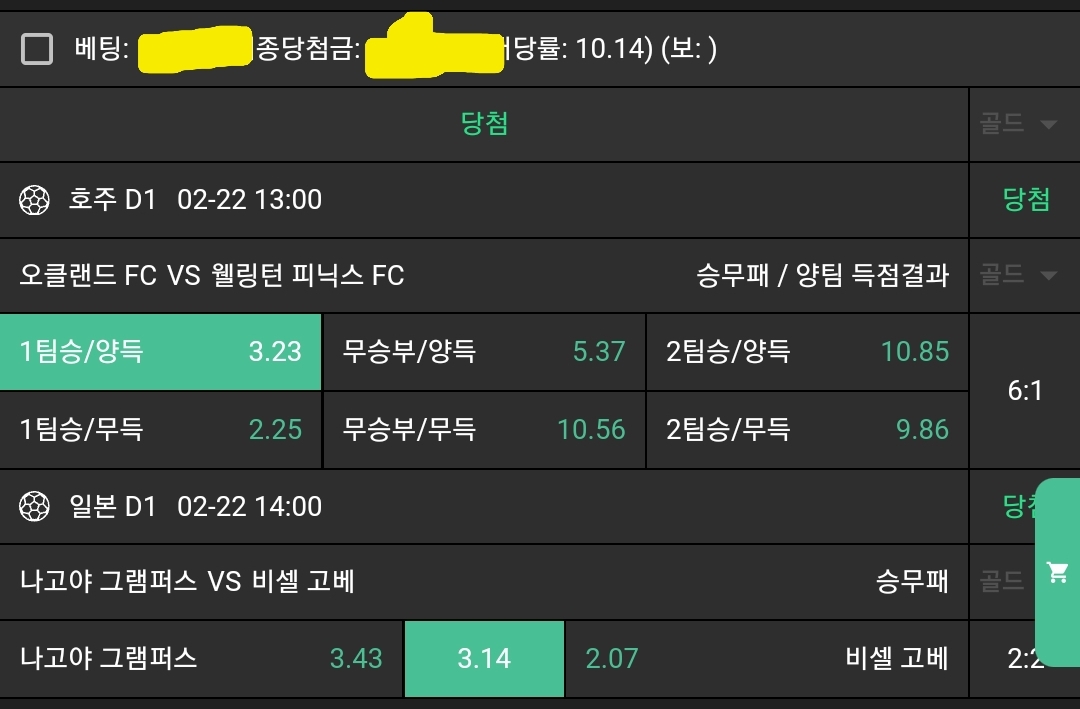Tick the bet slip checkbox at top
Screen dimensions: 1080x709
tap(37, 48)
